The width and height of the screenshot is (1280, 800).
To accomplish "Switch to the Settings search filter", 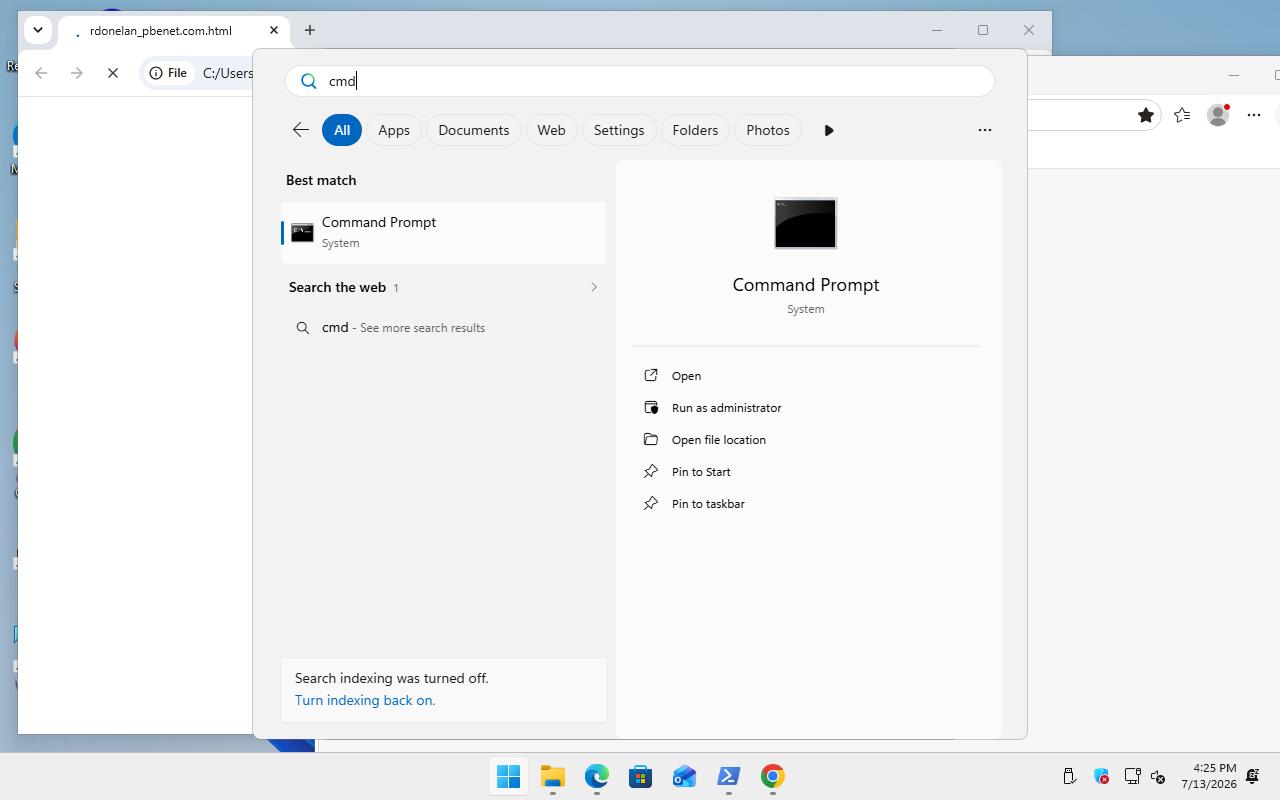I will coord(619,130).
